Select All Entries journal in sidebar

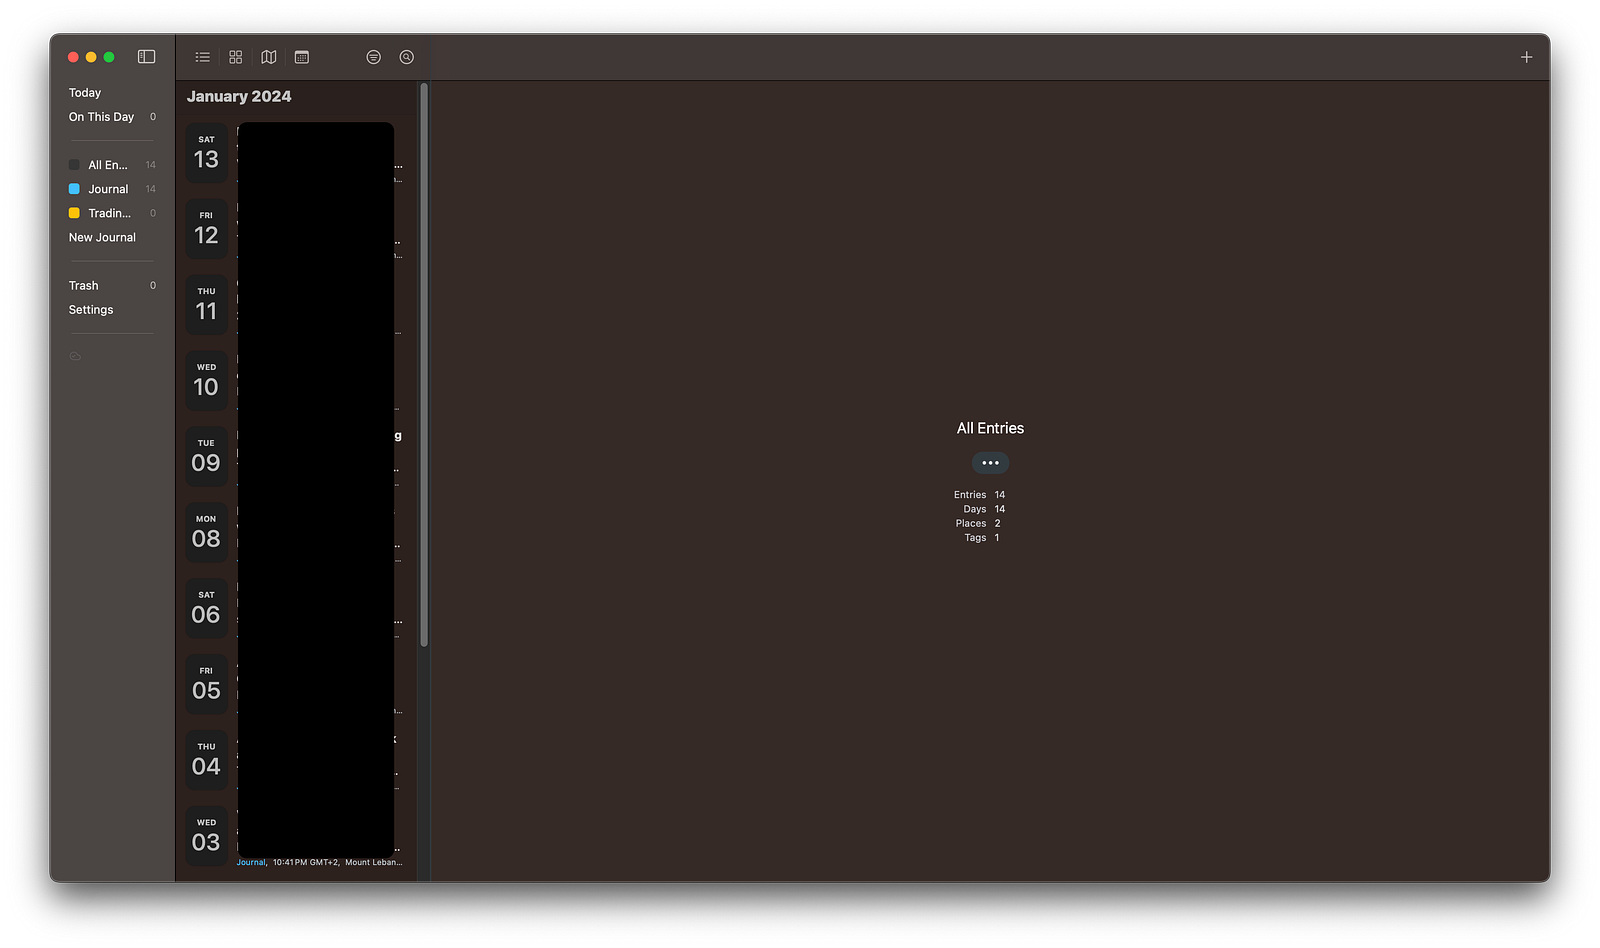pyautogui.click(x=112, y=165)
